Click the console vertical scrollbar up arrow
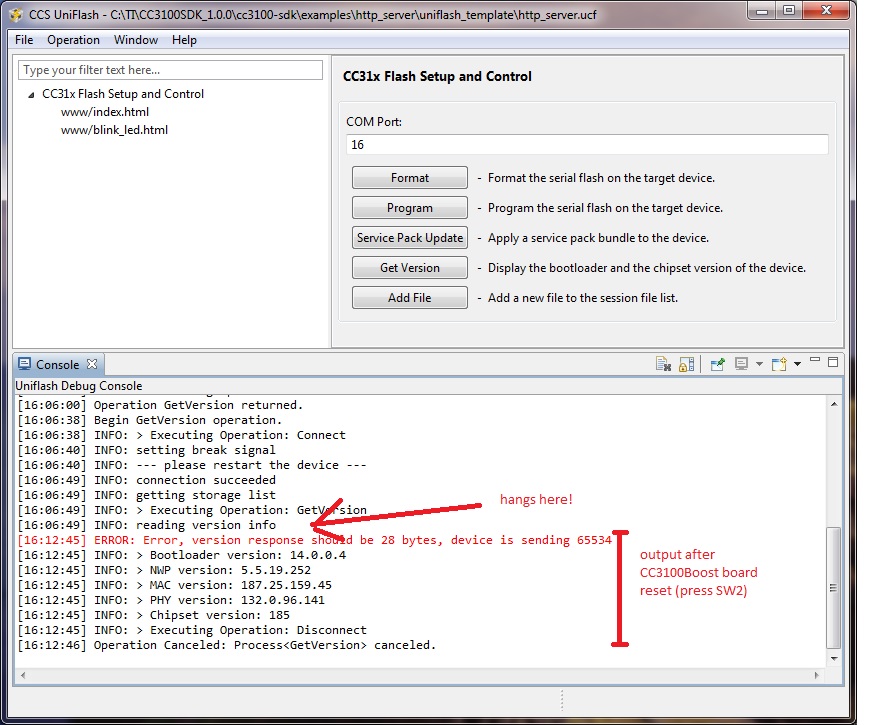This screenshot has width=885, height=725. point(834,404)
